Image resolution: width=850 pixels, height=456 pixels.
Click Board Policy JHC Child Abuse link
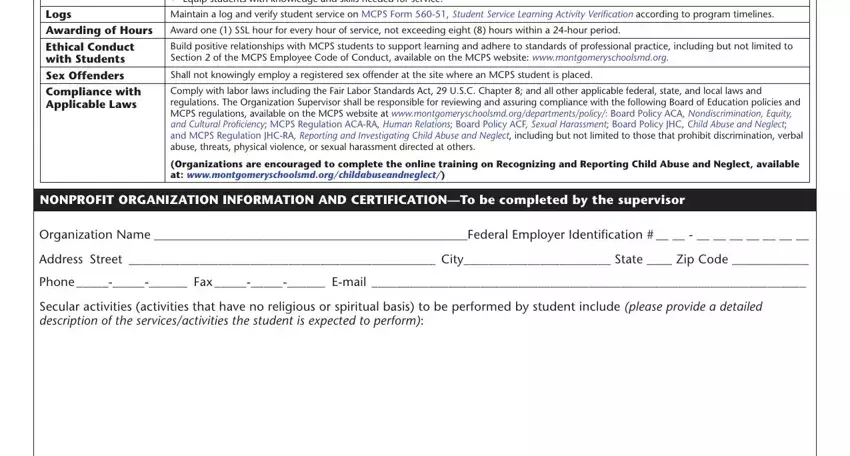tap(698, 124)
